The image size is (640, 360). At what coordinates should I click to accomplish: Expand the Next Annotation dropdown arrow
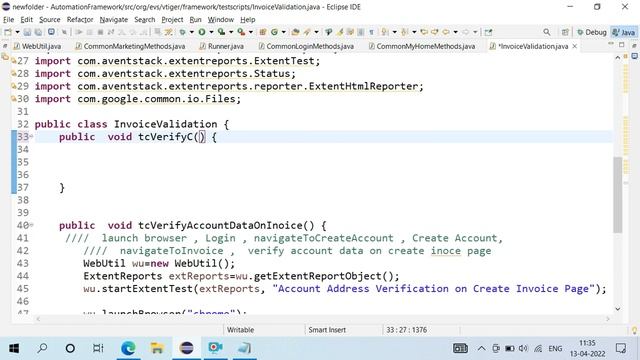coord(394,32)
